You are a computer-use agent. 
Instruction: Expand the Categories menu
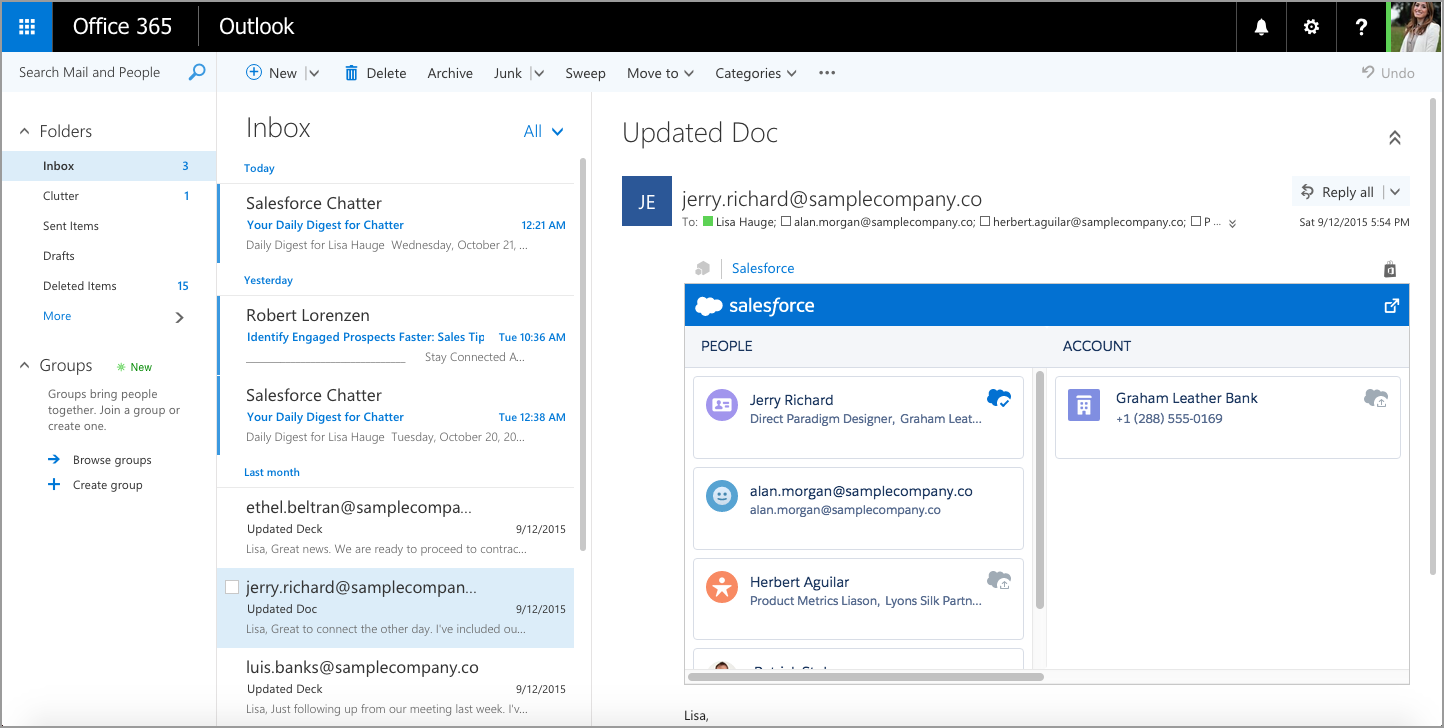[x=755, y=73]
